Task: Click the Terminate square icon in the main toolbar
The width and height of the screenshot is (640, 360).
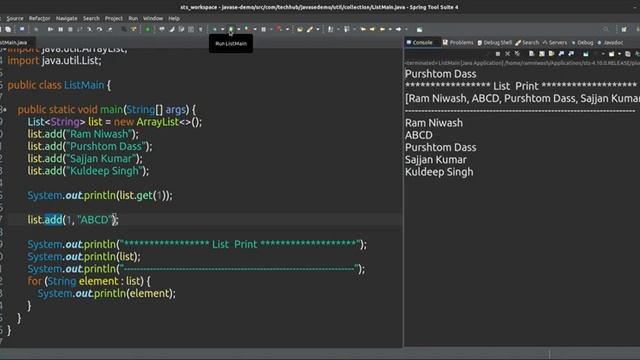Action: click(x=70, y=29)
